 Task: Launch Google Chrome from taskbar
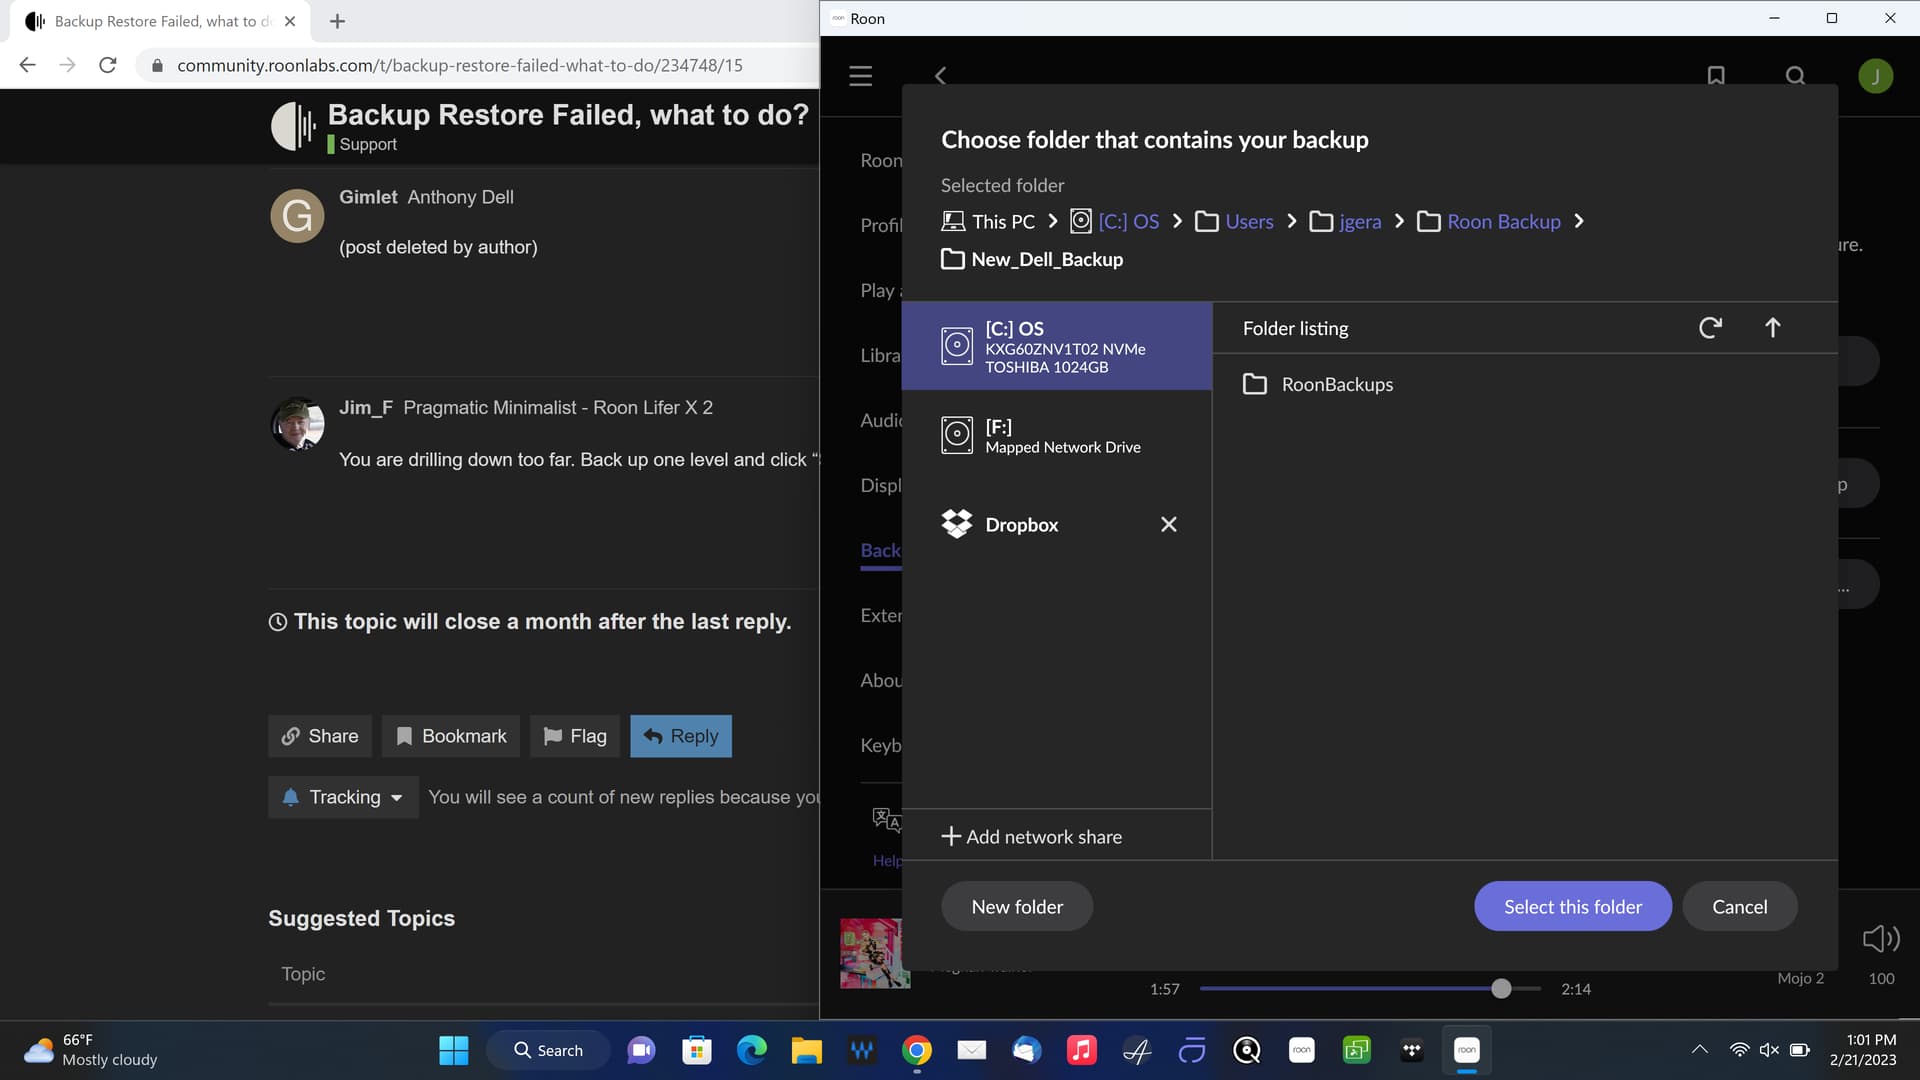point(916,1050)
